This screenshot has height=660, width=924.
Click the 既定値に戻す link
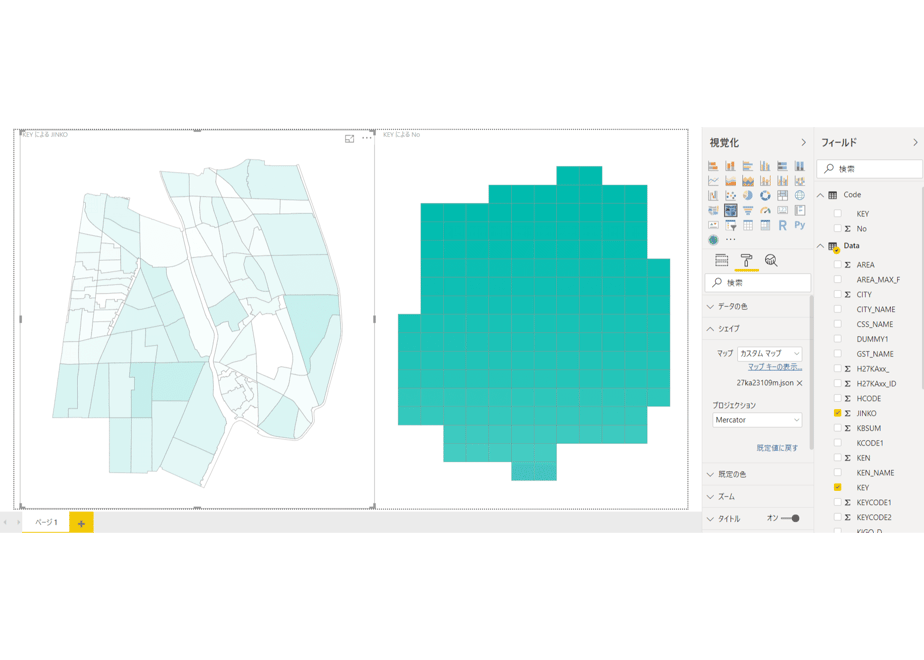pos(777,448)
